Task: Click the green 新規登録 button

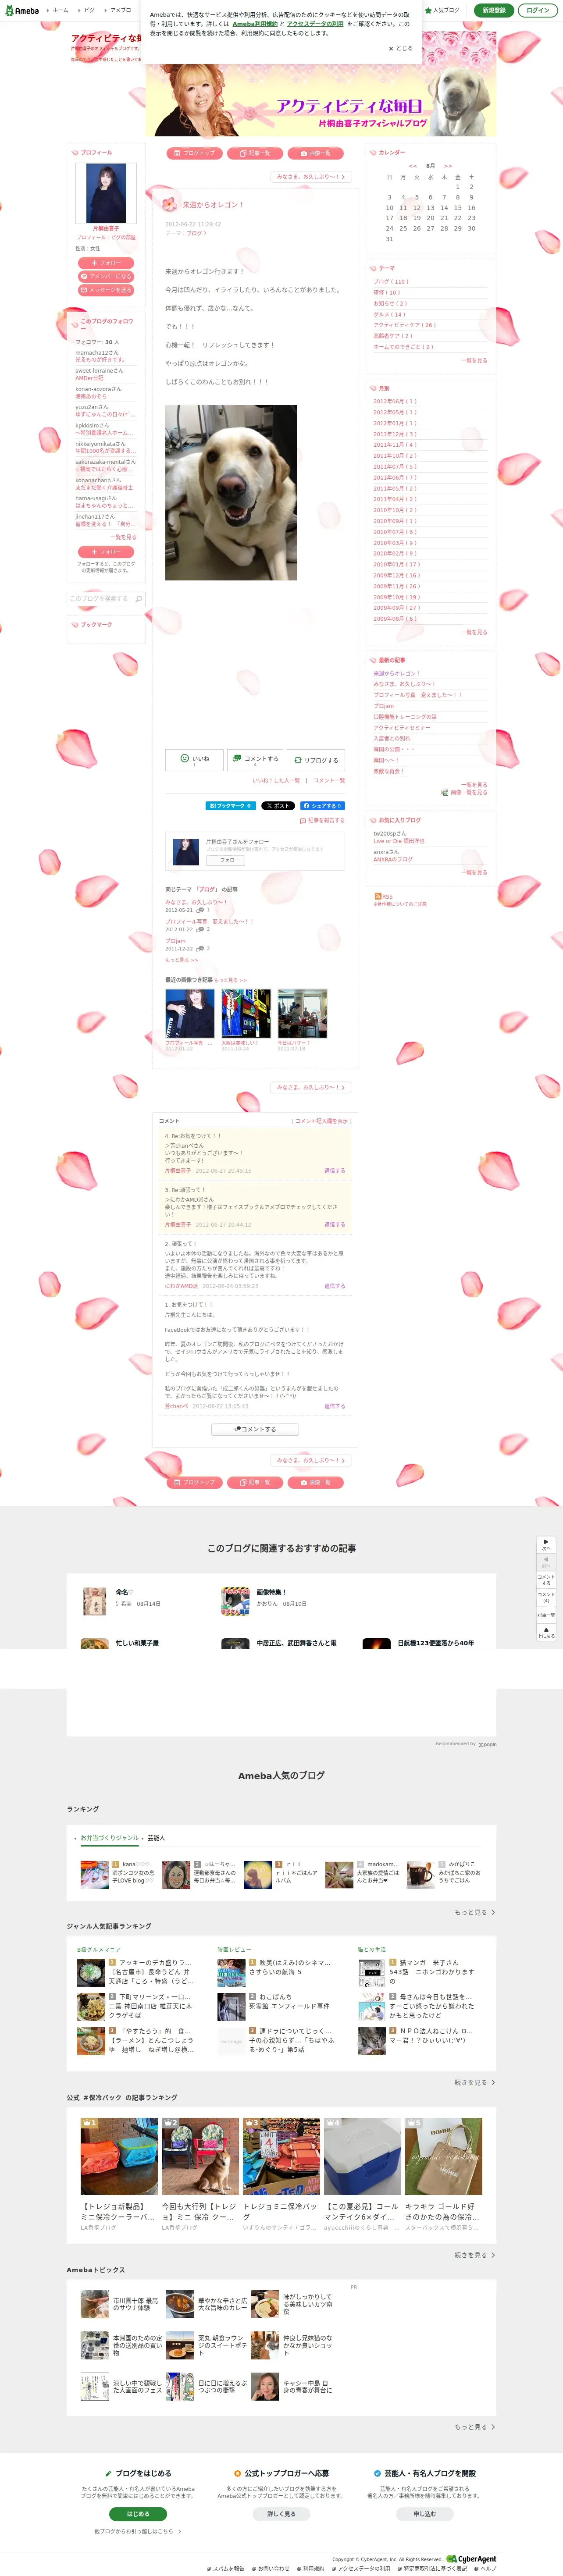Action: 494,10
